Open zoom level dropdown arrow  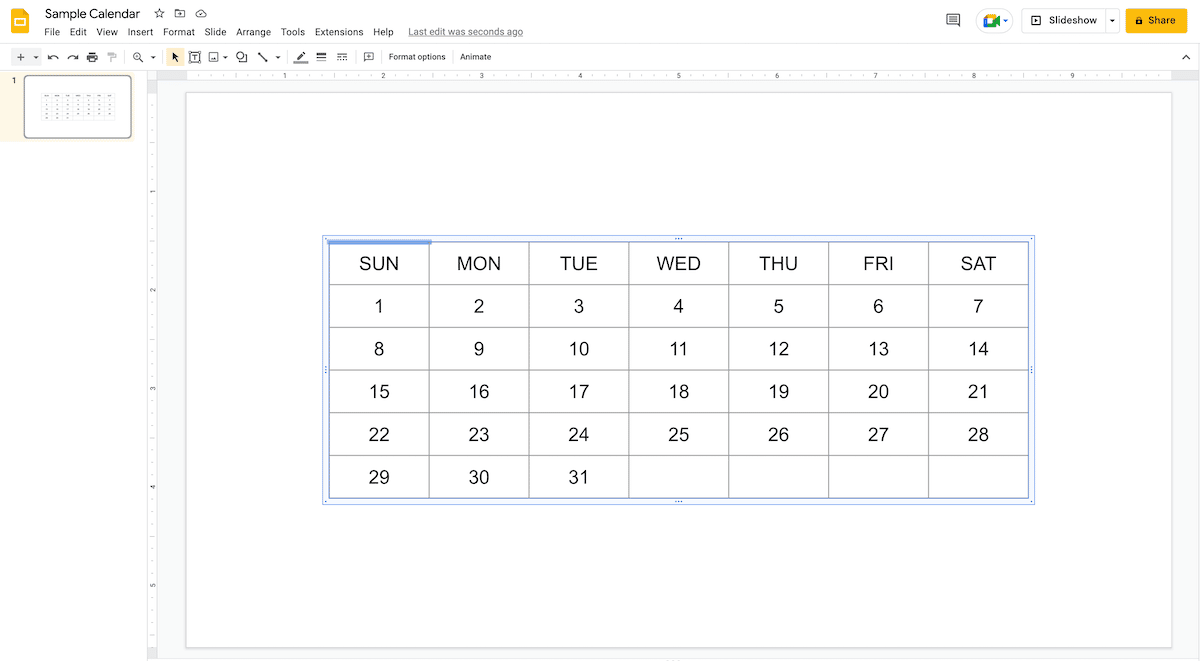point(153,57)
